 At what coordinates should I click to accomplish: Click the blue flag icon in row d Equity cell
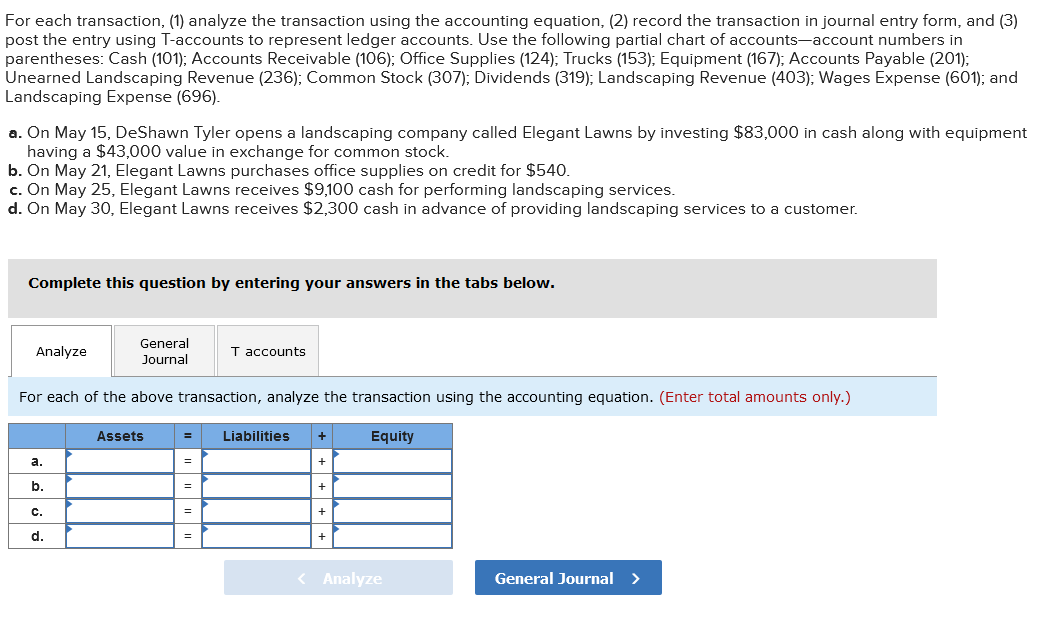[x=338, y=530]
